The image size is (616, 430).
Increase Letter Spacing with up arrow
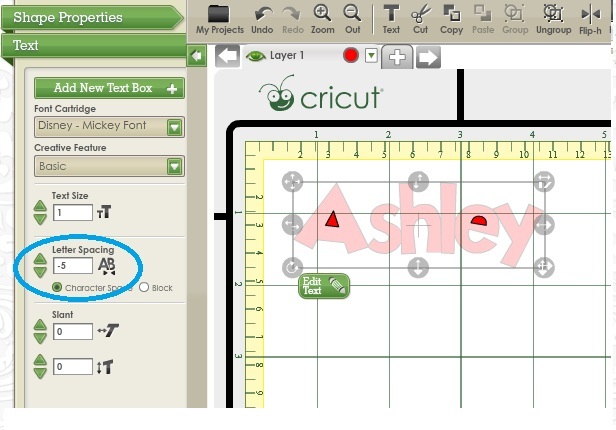click(40, 259)
